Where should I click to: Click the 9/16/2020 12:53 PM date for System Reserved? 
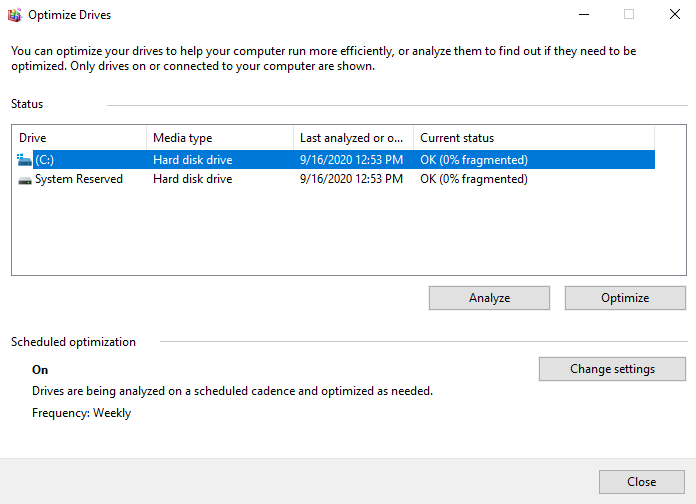pyautogui.click(x=351, y=179)
